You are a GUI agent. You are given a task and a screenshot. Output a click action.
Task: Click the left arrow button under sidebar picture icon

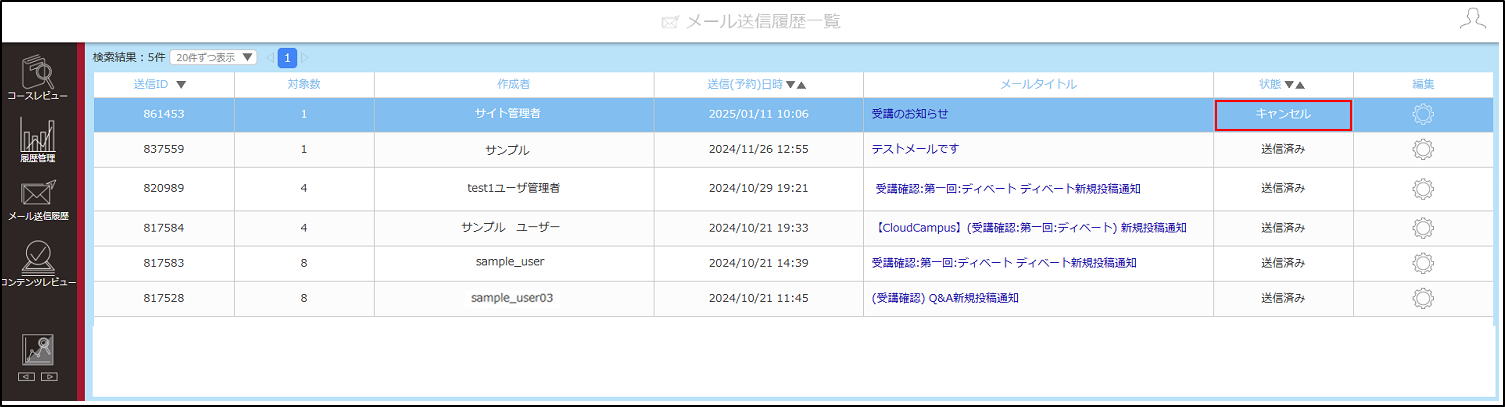[27, 377]
